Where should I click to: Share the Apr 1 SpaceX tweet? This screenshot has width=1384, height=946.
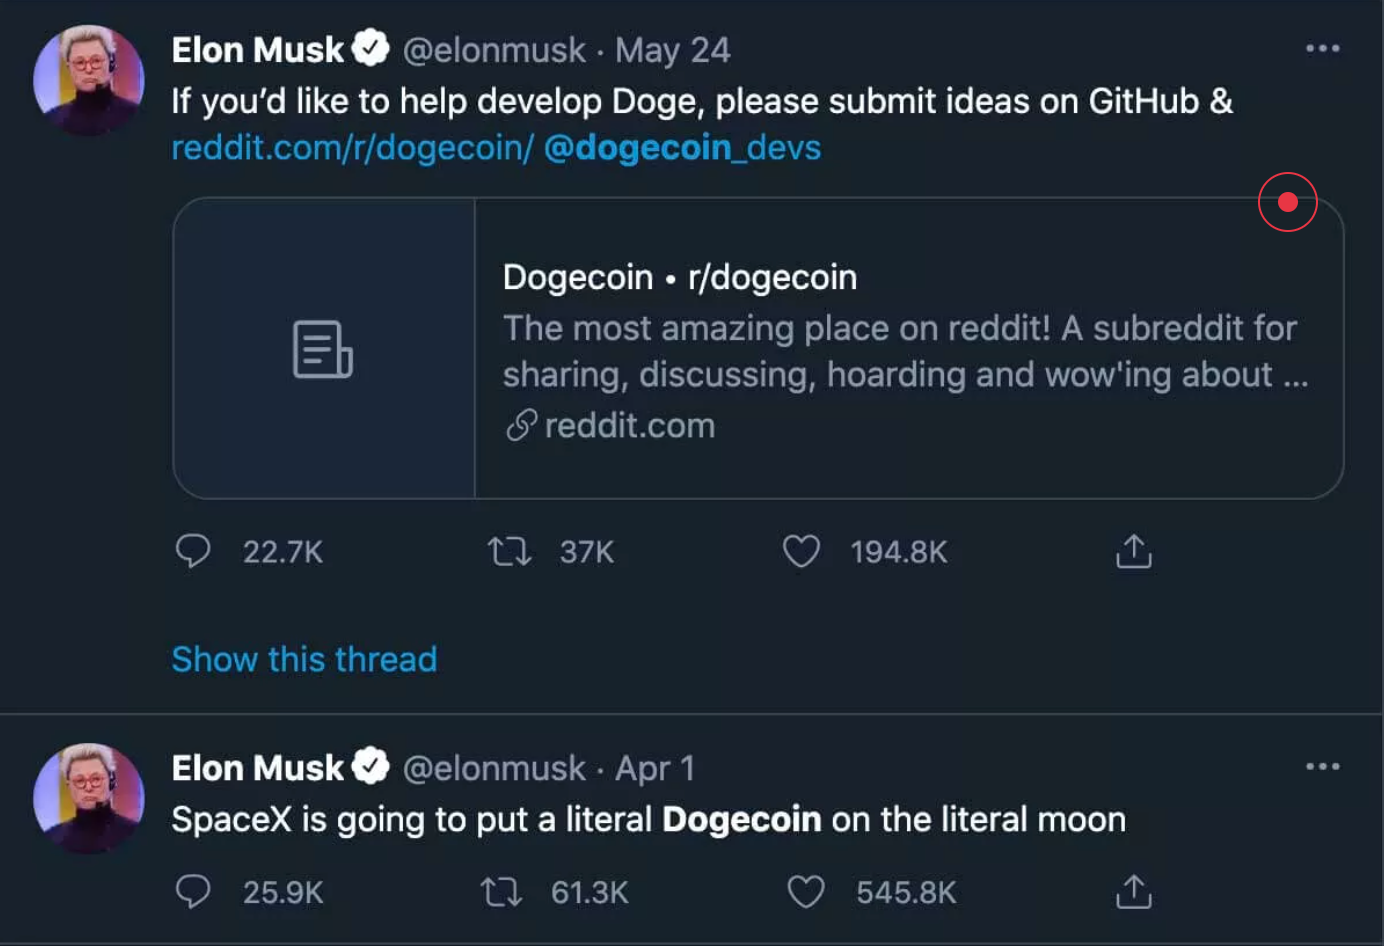click(1134, 891)
